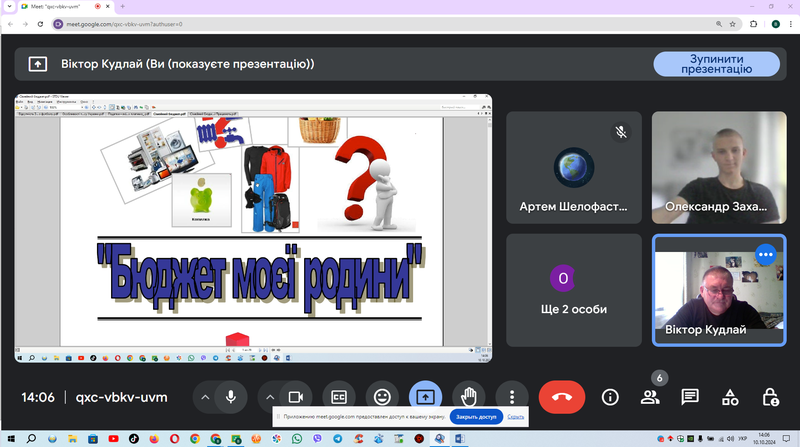The height and width of the screenshot is (447, 800).
Task: Open meeting details info icon
Action: [610, 397]
